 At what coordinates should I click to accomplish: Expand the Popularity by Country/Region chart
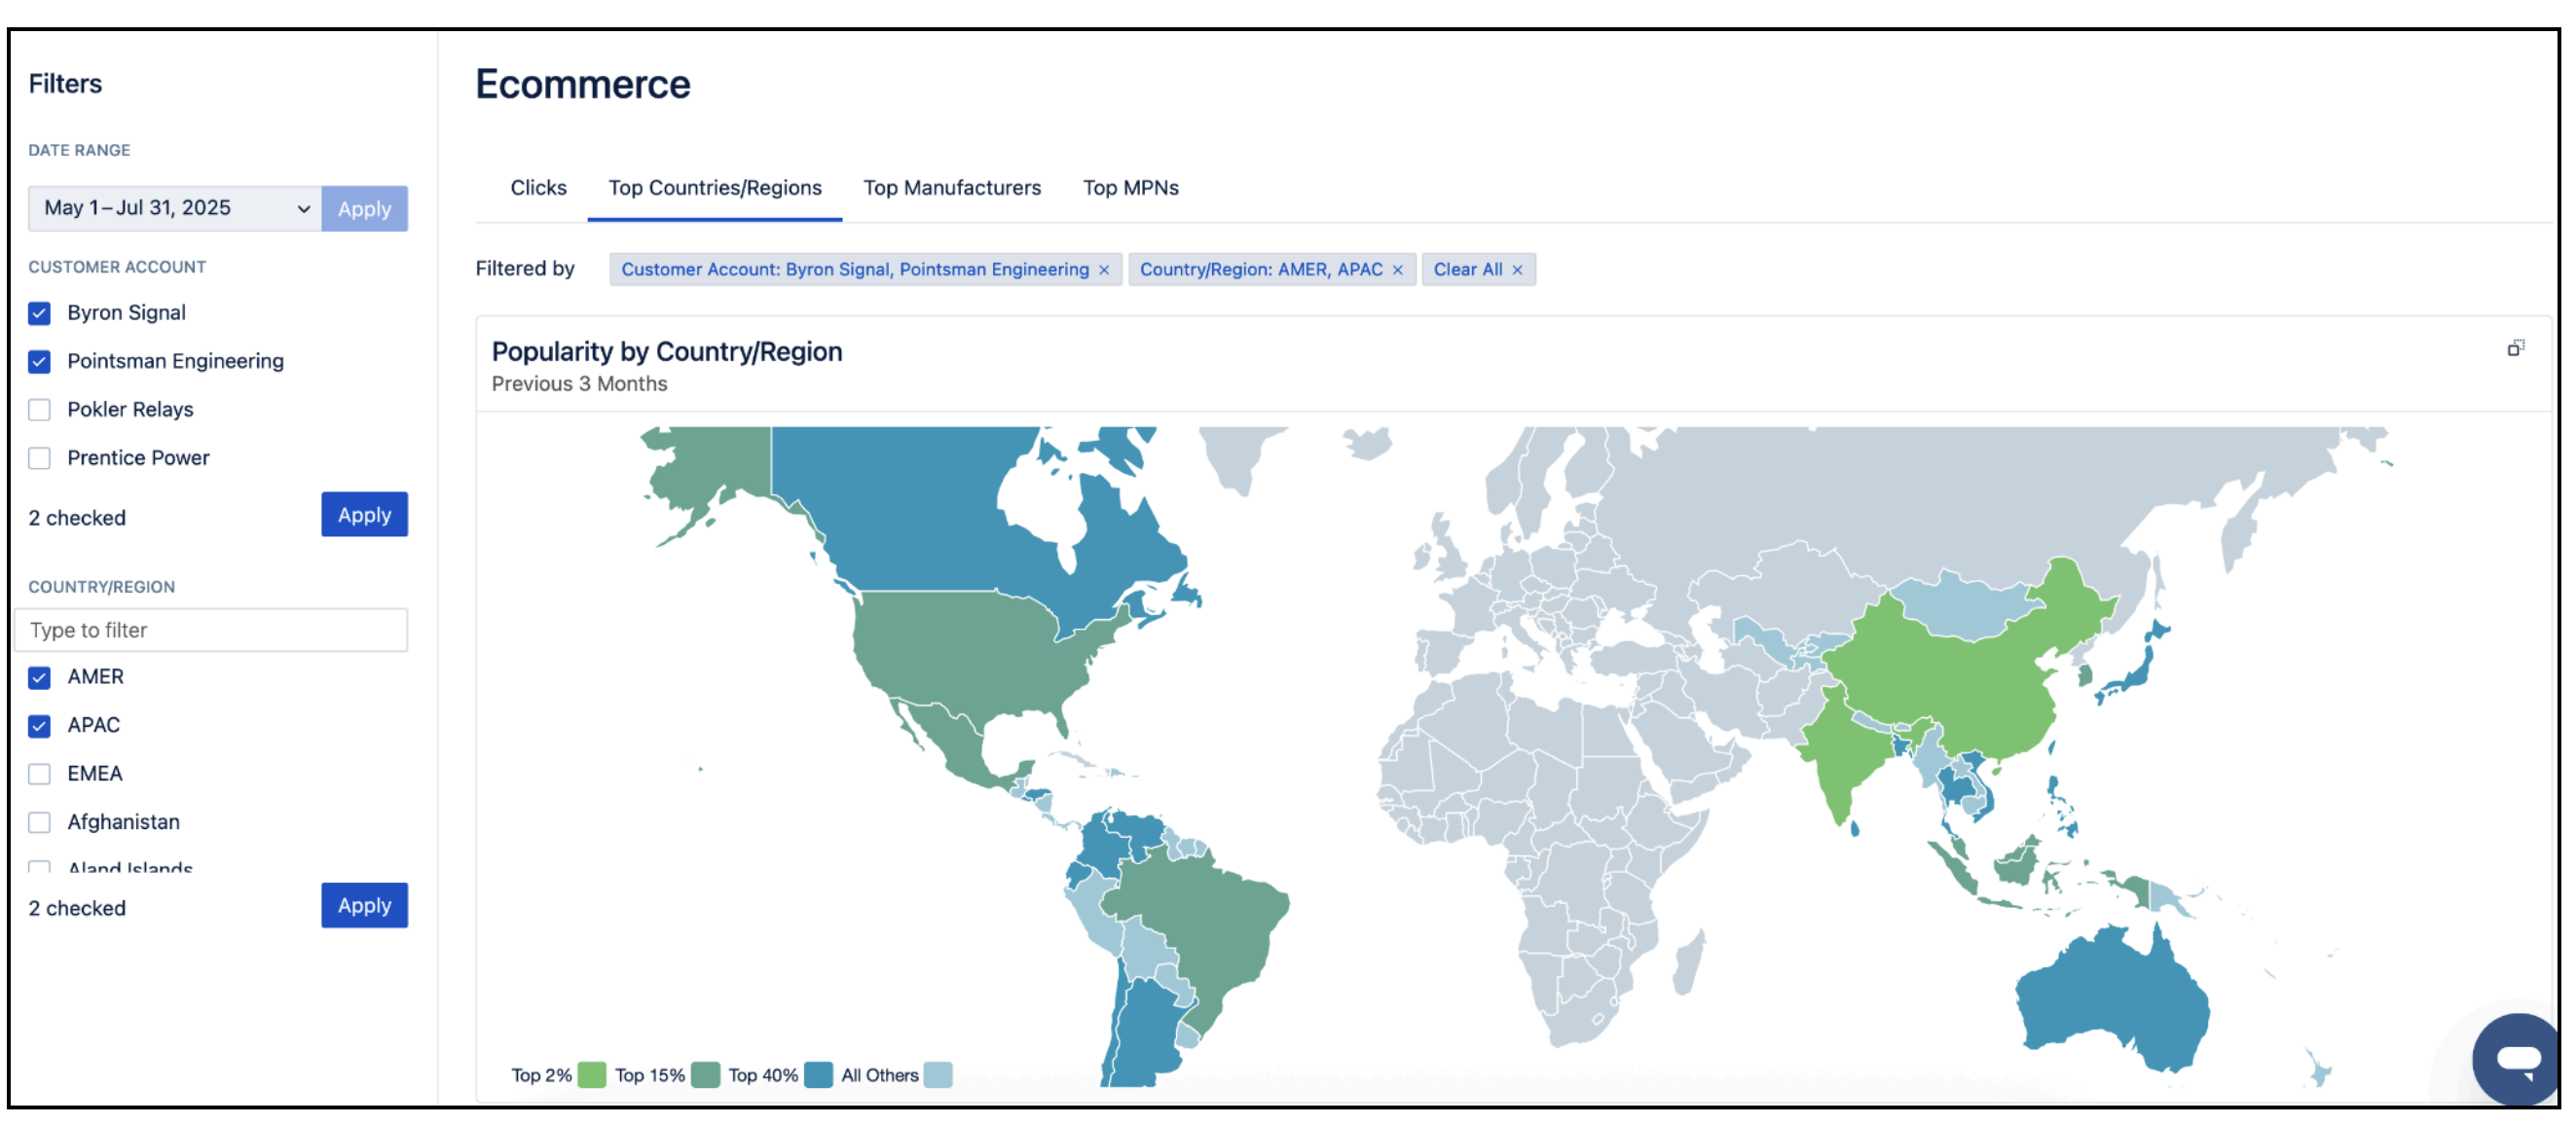[x=2515, y=348]
